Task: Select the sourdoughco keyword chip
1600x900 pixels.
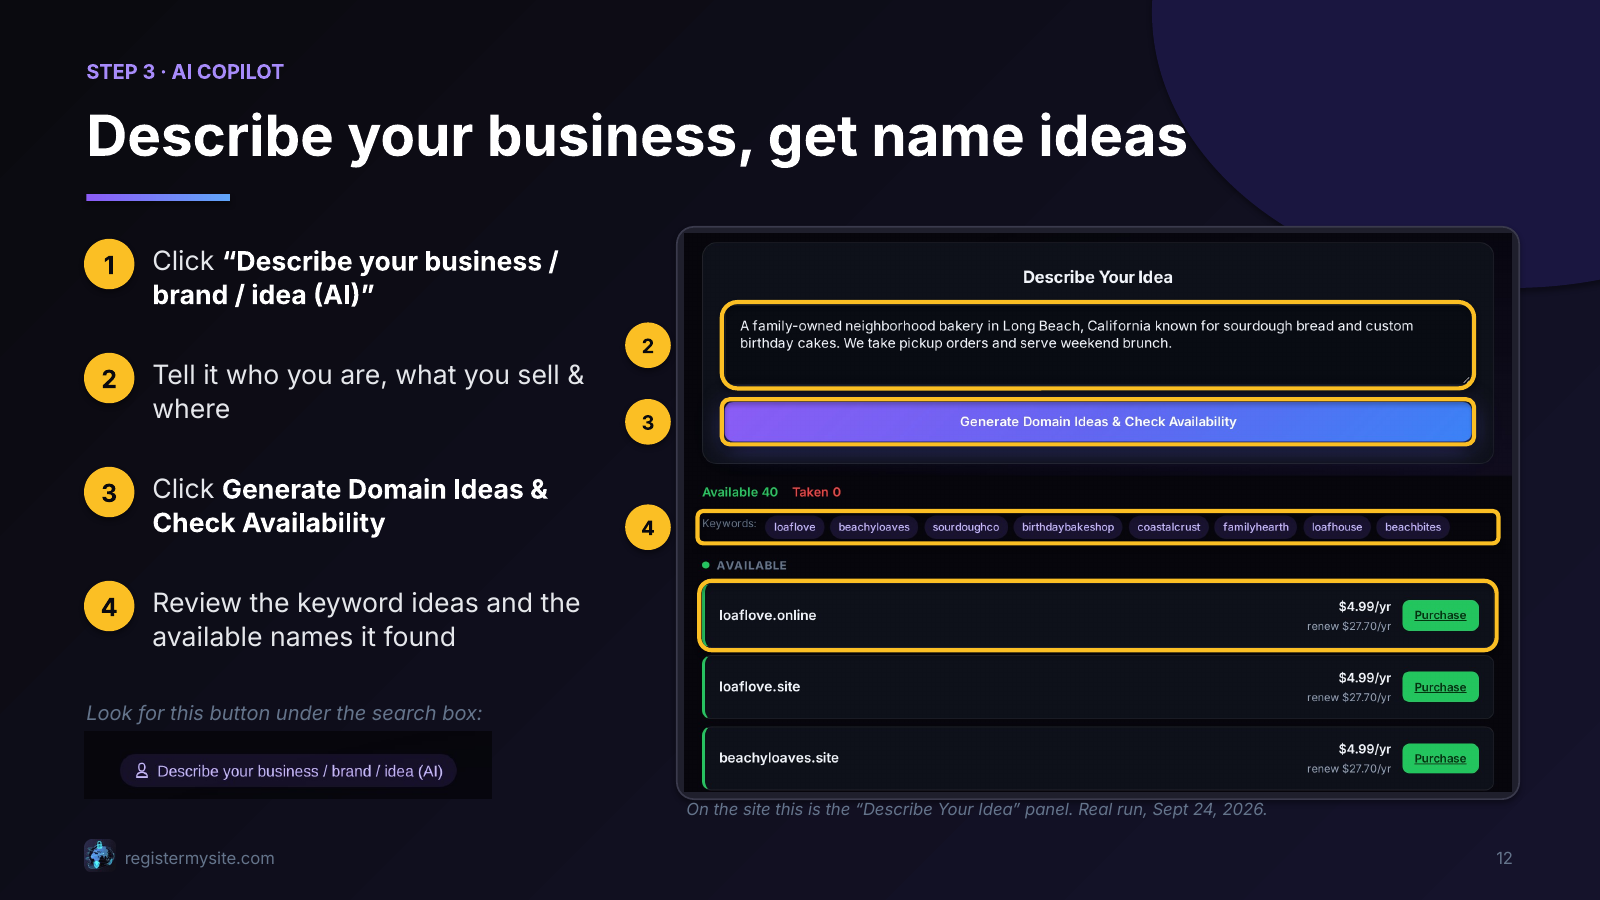Action: click(966, 527)
